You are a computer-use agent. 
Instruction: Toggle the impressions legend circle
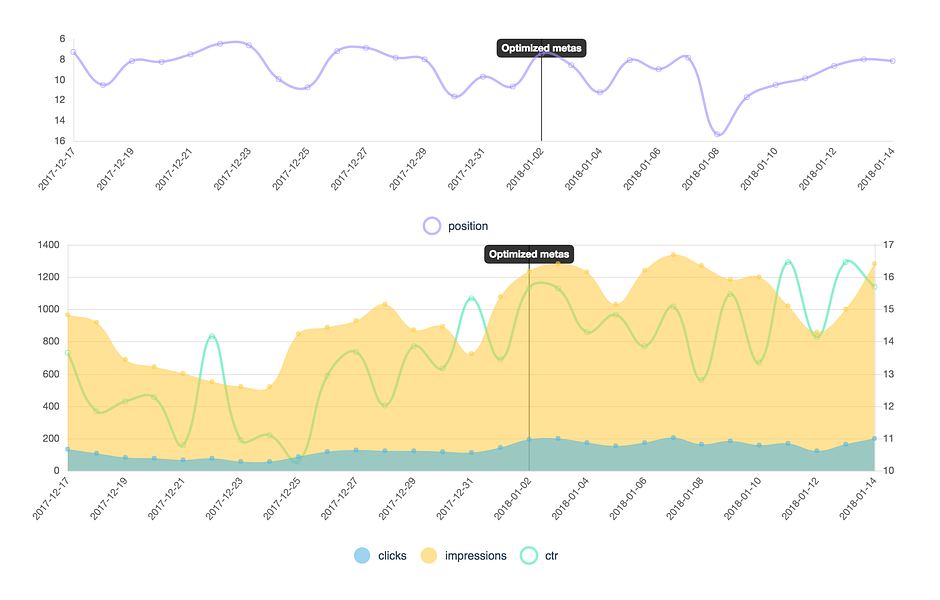(428, 556)
